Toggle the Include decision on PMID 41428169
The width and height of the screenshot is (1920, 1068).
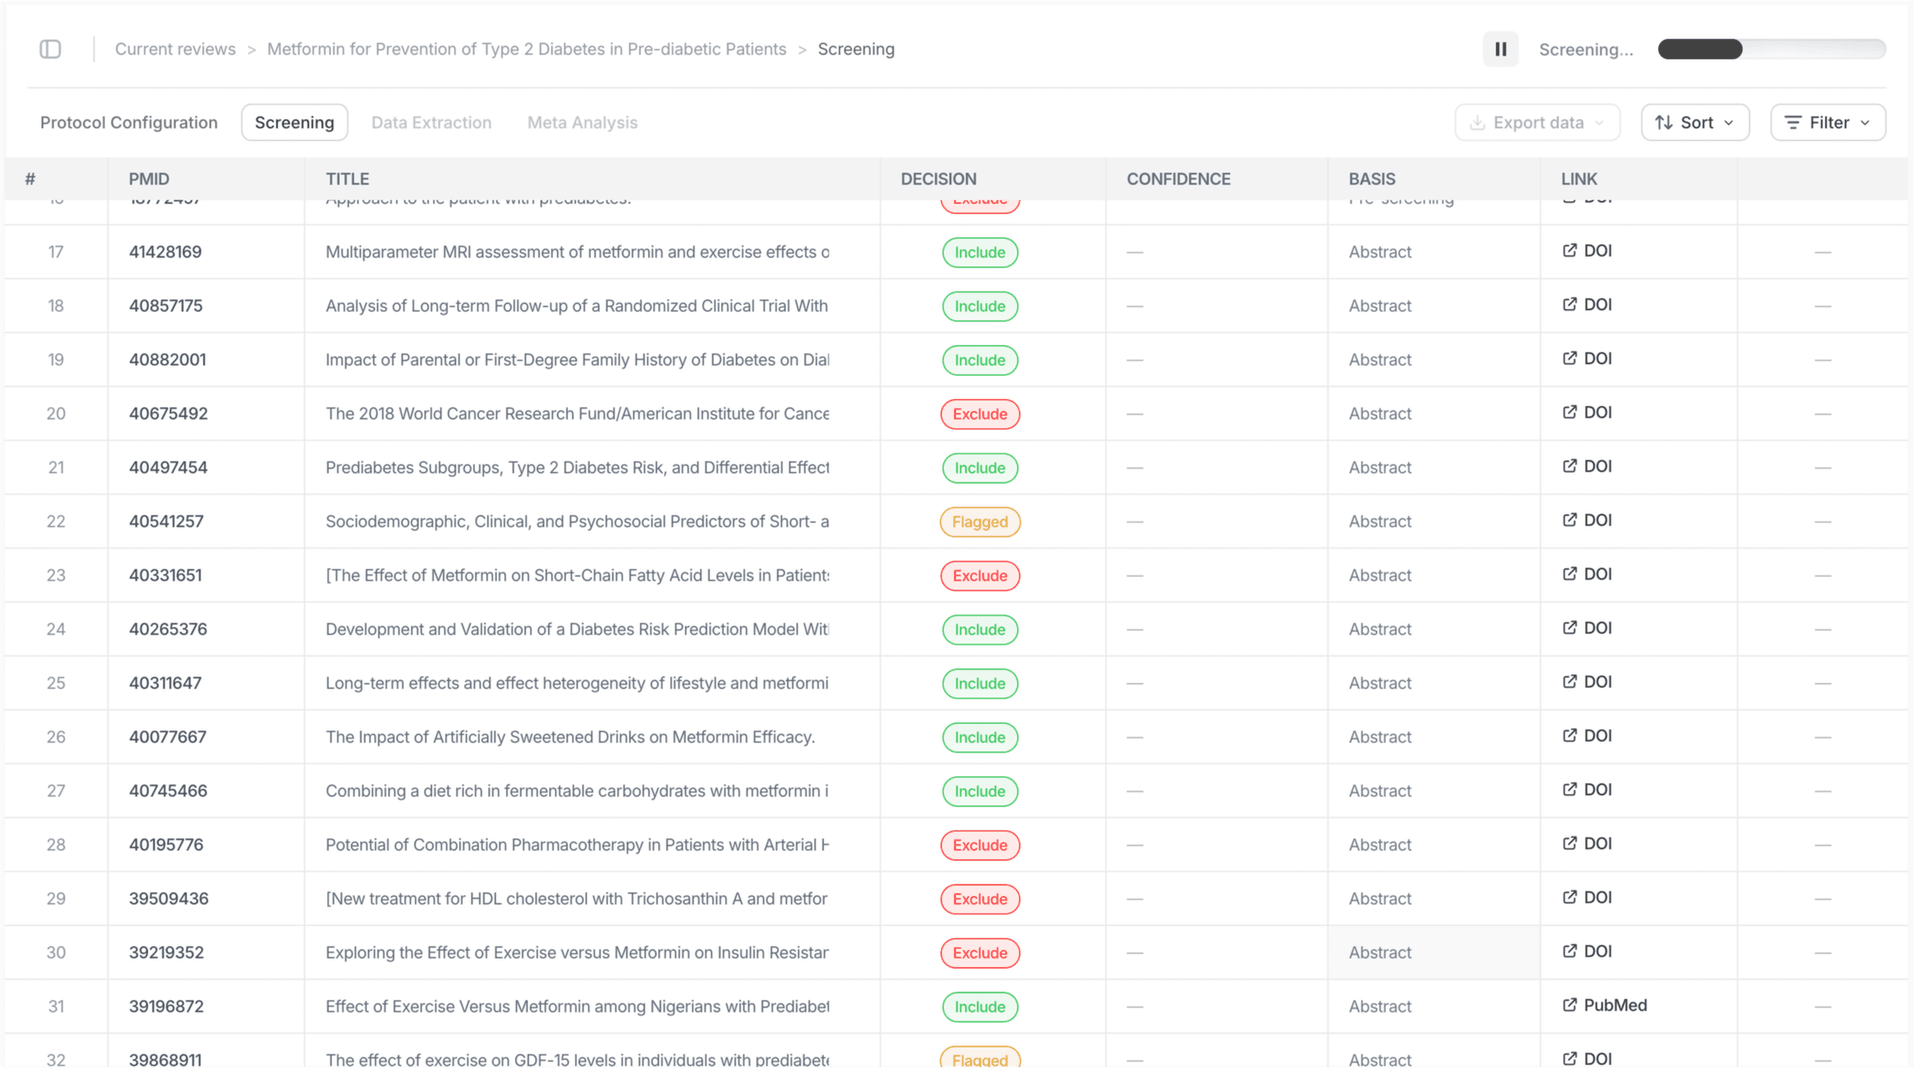click(980, 252)
